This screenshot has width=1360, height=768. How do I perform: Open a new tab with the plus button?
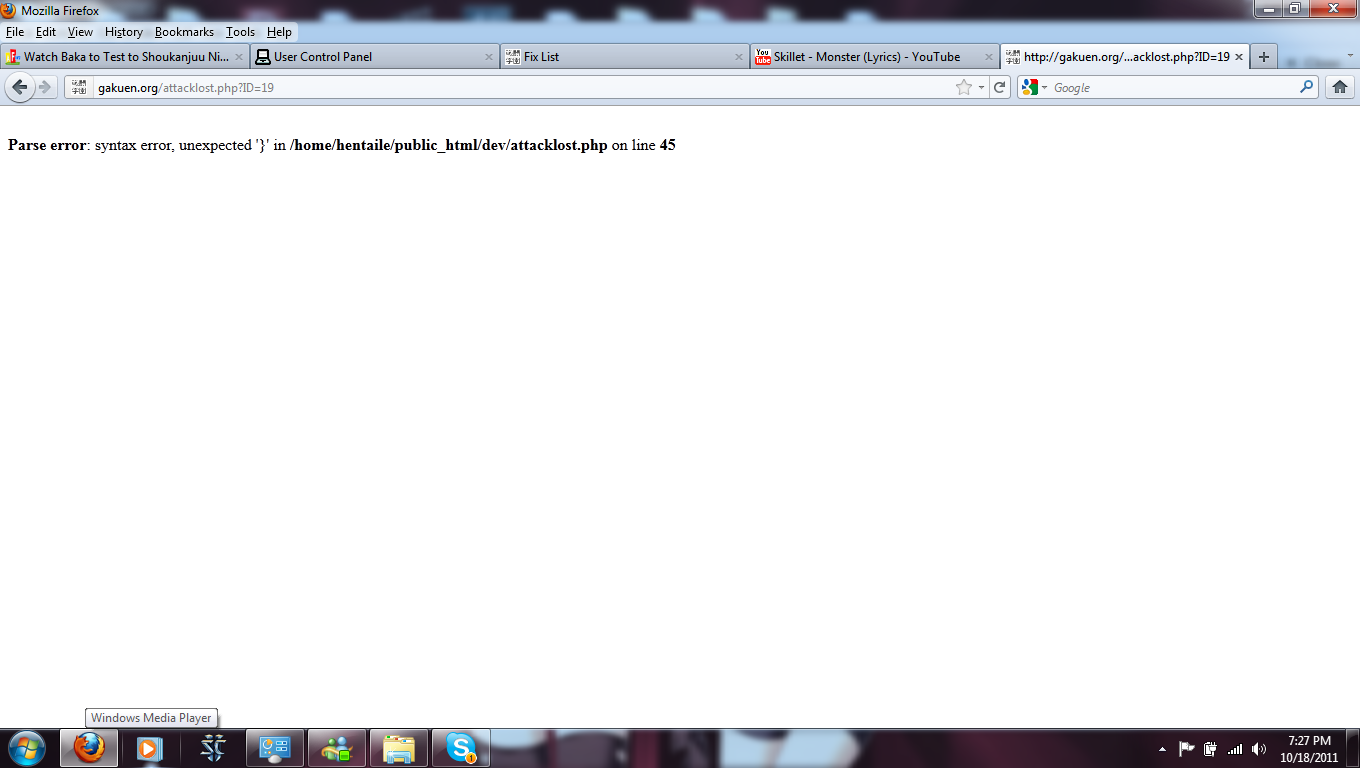point(1264,57)
